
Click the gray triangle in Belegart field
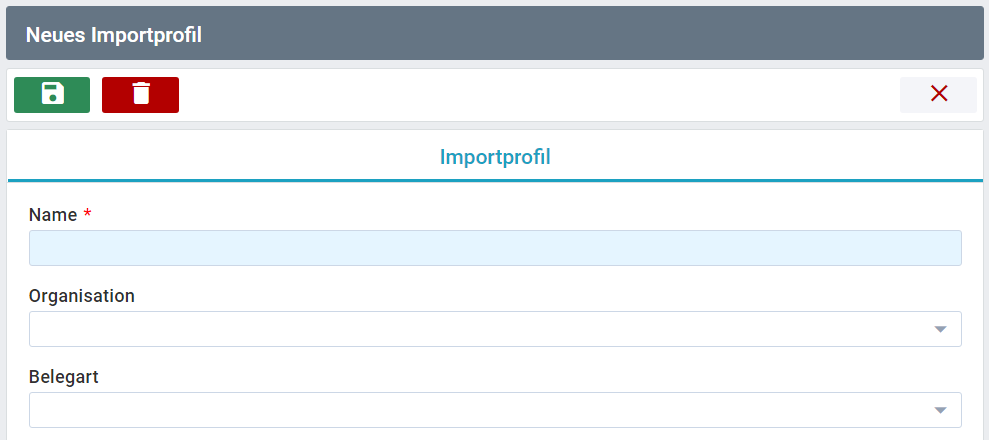pos(940,410)
